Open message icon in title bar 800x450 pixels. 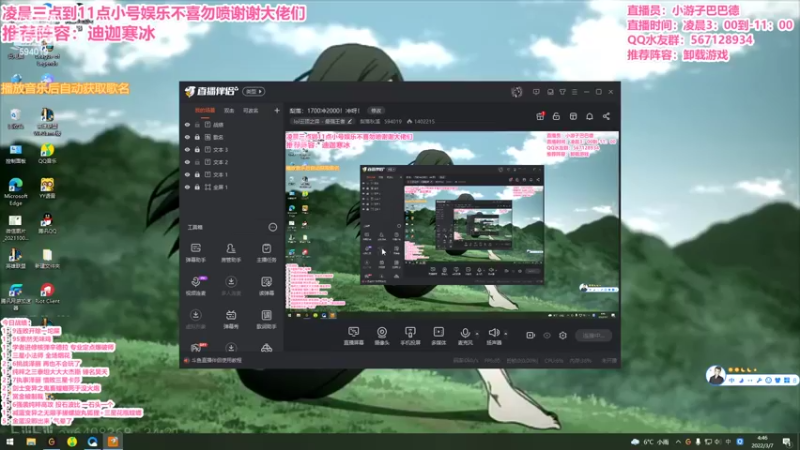click(536, 92)
